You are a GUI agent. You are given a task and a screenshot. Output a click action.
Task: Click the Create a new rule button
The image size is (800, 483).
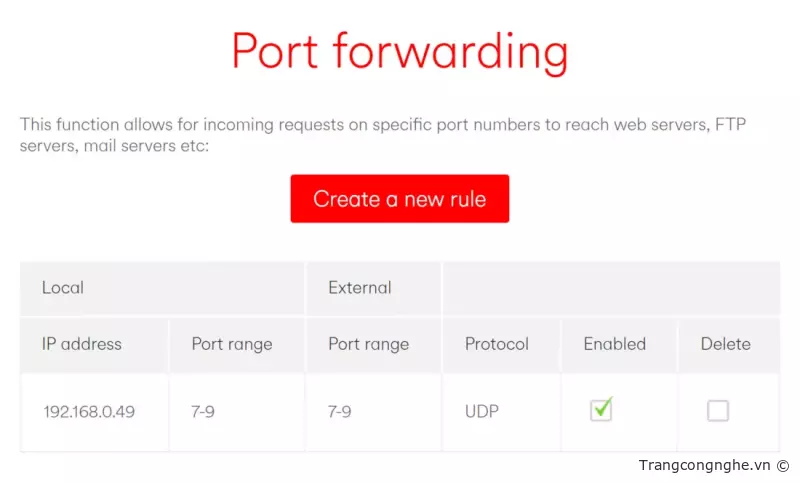(x=400, y=199)
